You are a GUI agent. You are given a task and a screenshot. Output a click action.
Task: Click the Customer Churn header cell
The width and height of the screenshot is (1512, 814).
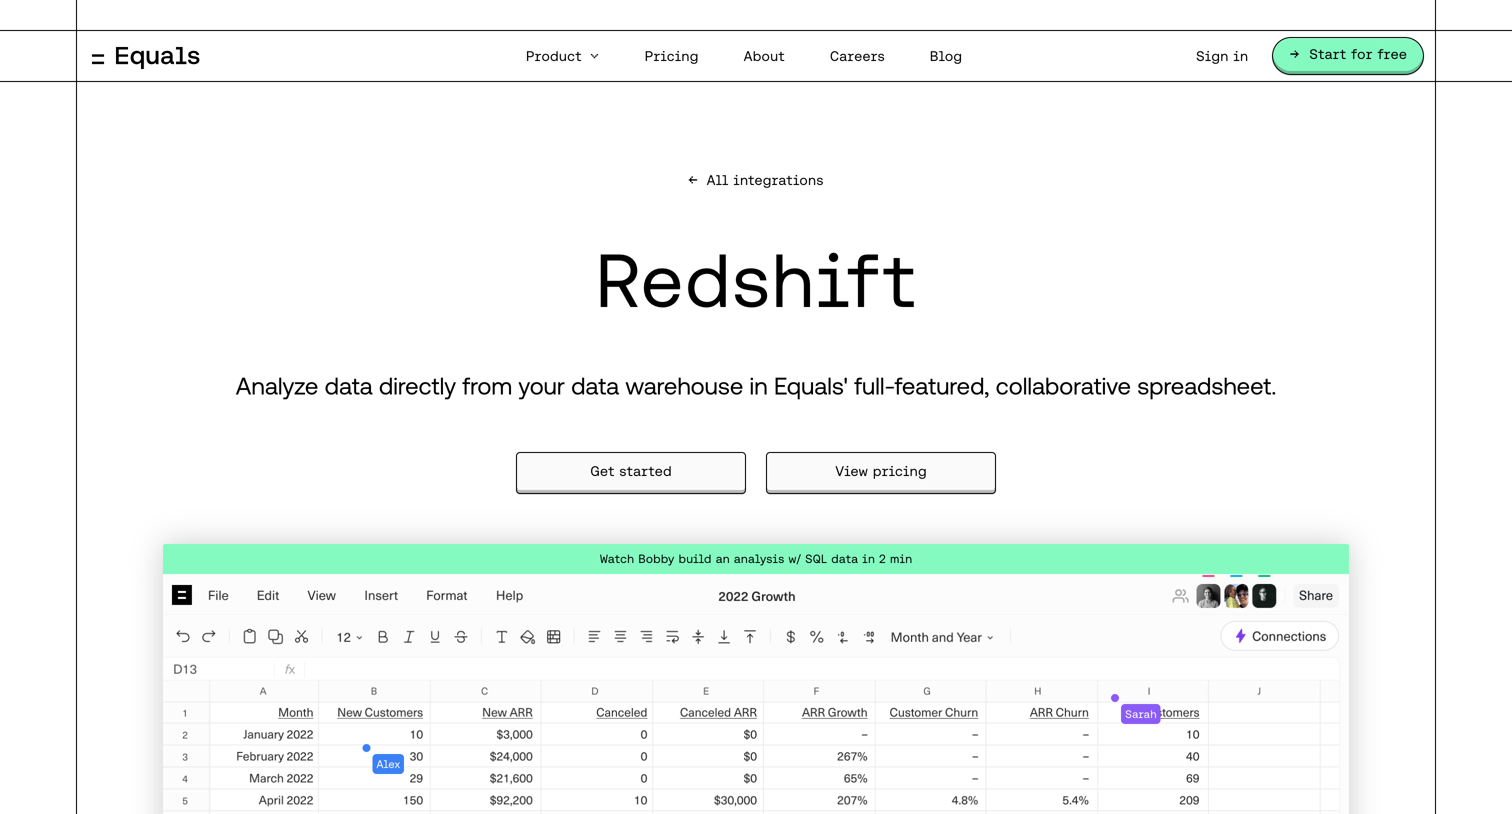point(930,713)
